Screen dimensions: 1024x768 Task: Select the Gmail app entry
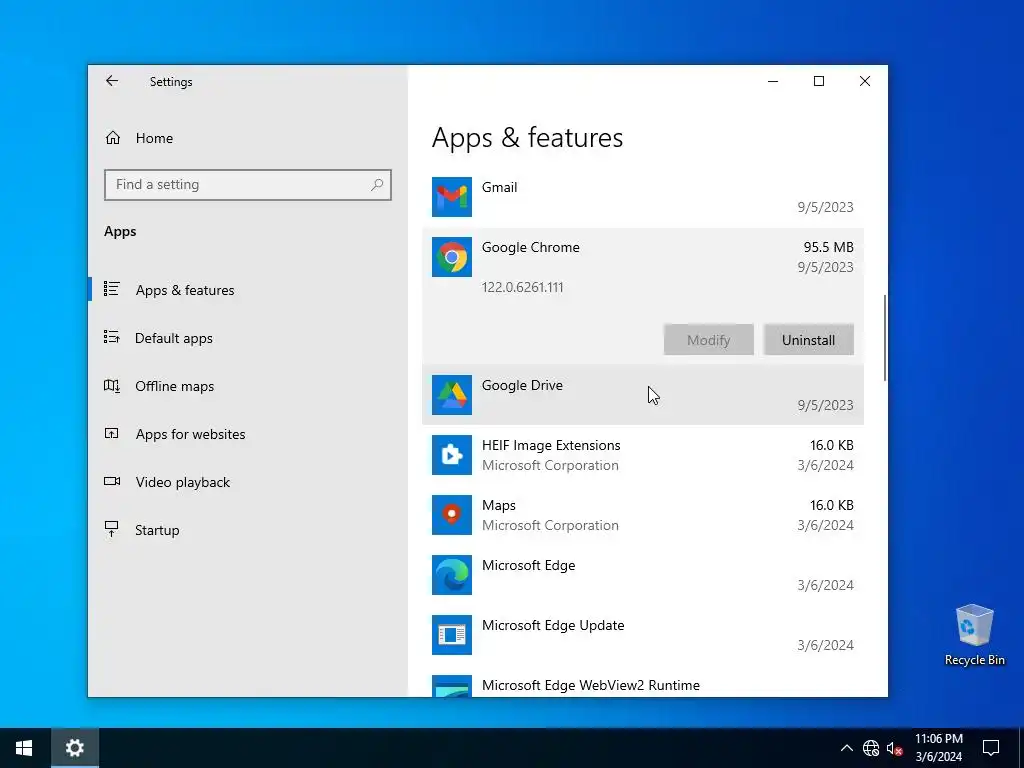[x=643, y=197]
